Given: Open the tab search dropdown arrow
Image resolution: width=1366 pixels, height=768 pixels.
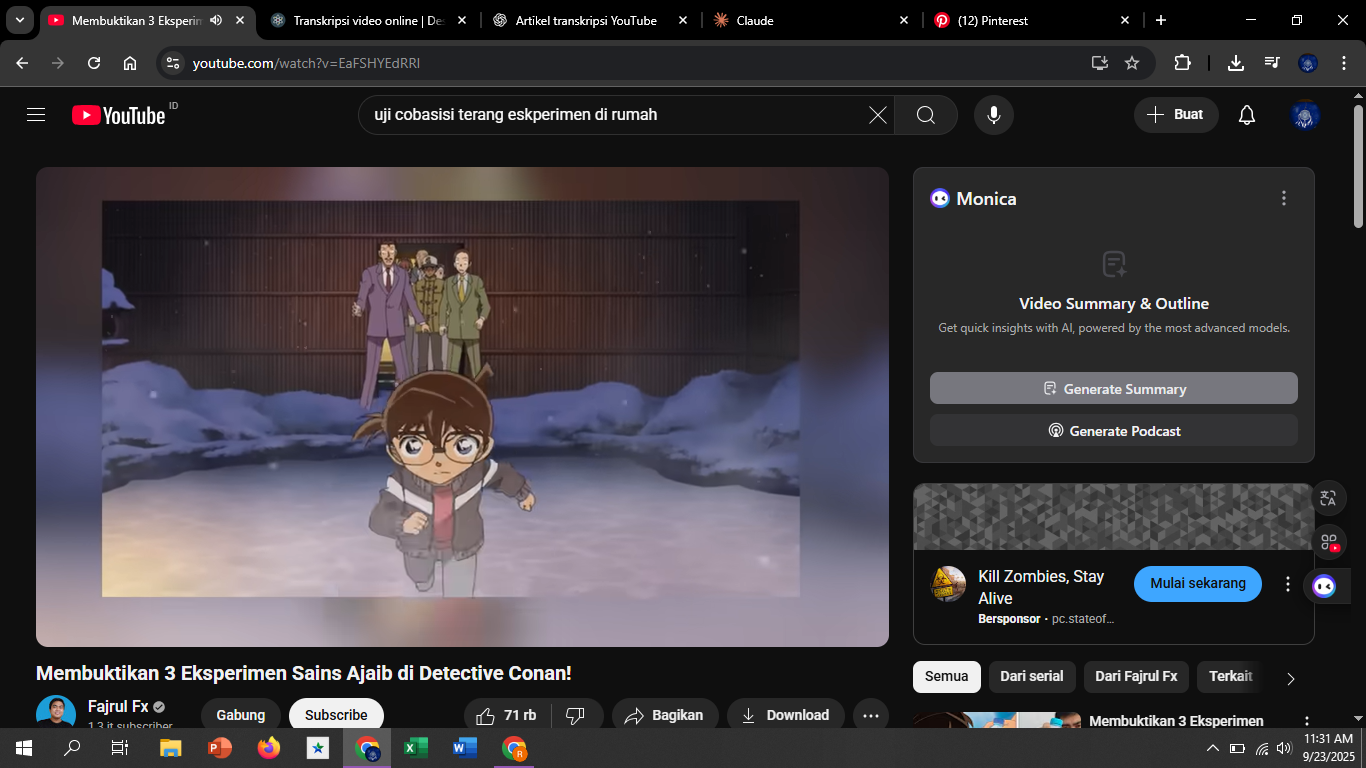Looking at the screenshot, I should (x=19, y=20).
